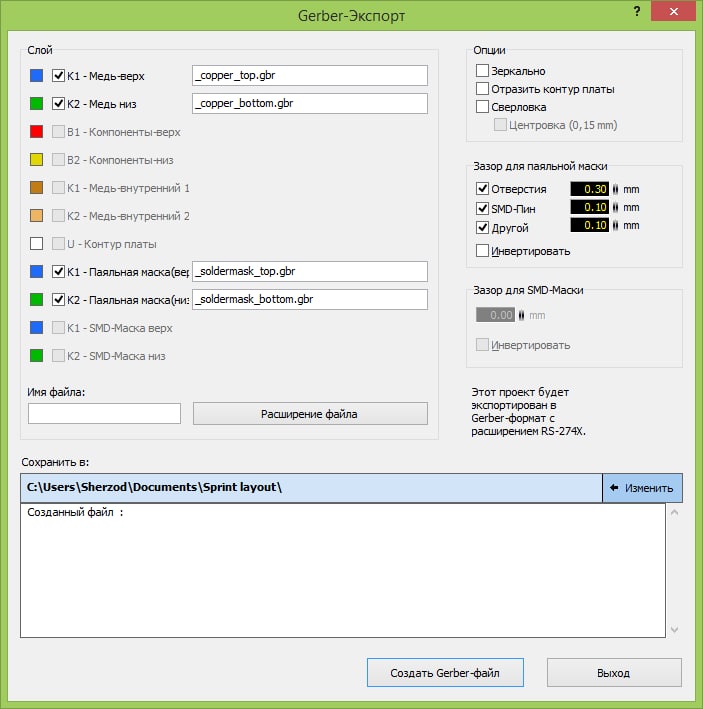Click the Другой 0.10 value field
Image resolution: width=703 pixels, height=709 pixels.
[590, 225]
